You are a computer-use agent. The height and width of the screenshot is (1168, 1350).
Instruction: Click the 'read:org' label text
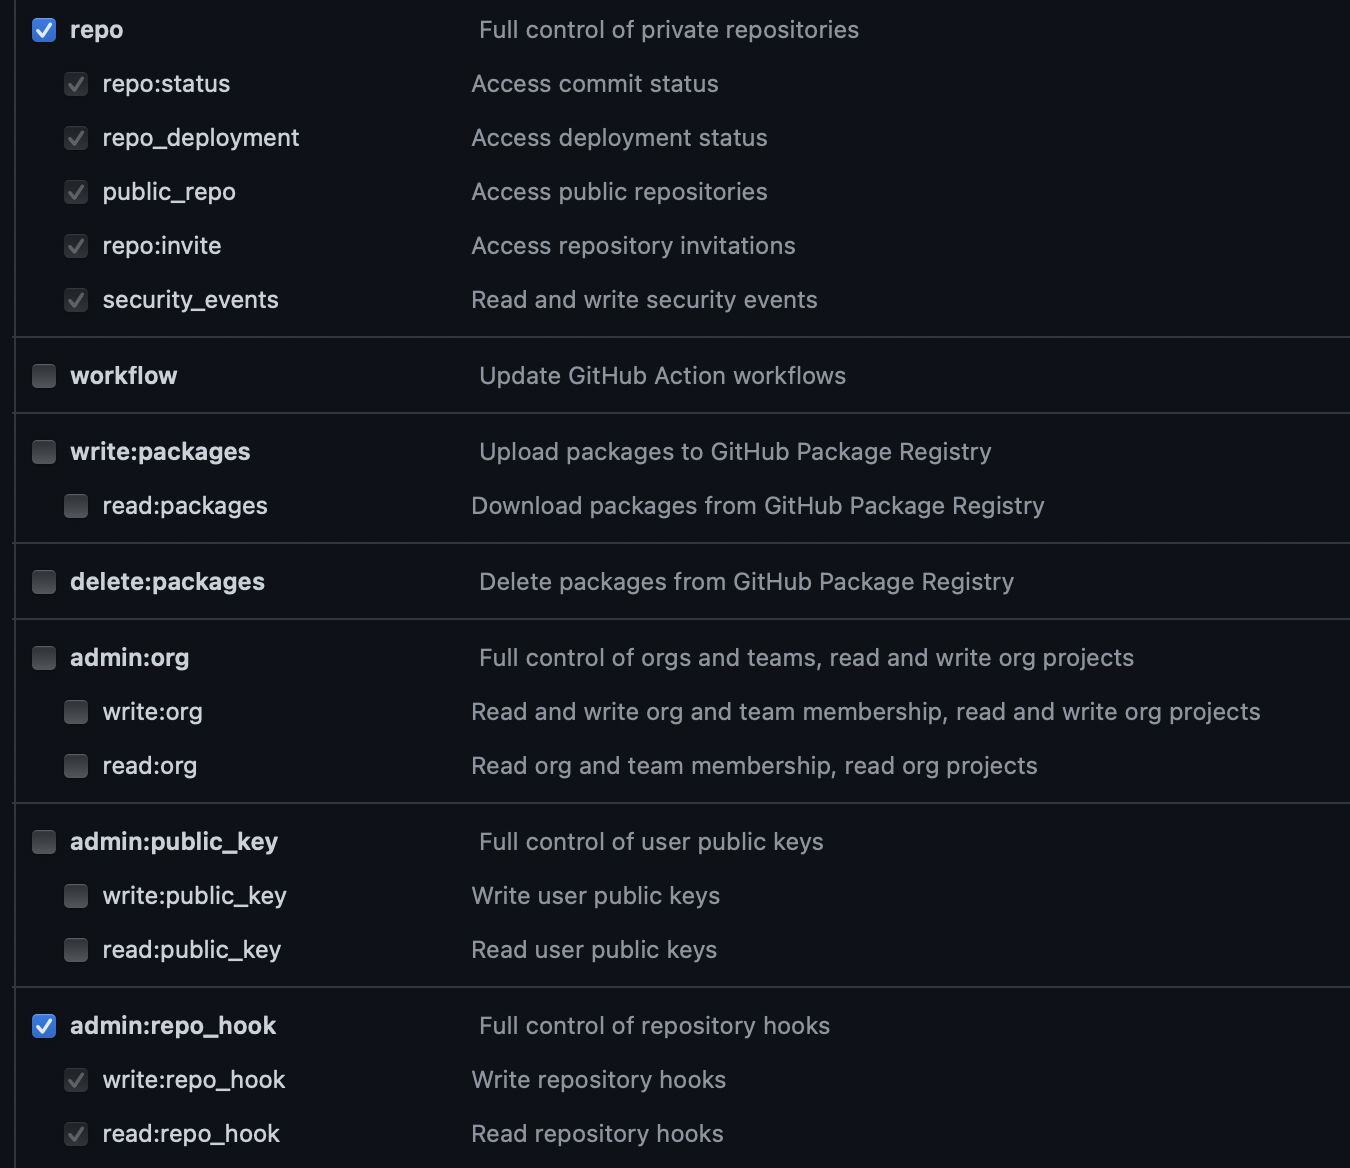coord(150,766)
